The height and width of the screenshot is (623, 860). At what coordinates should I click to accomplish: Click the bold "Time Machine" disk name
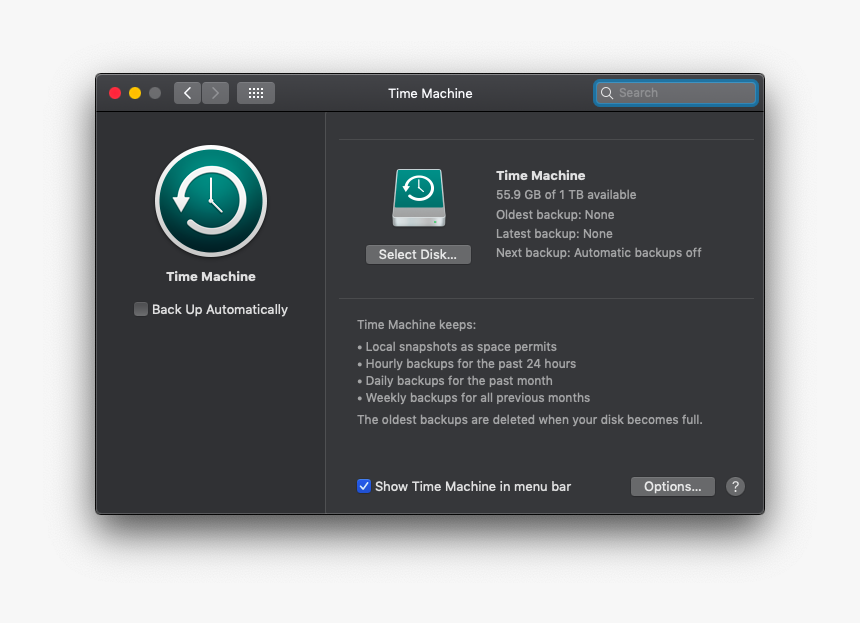click(x=540, y=175)
